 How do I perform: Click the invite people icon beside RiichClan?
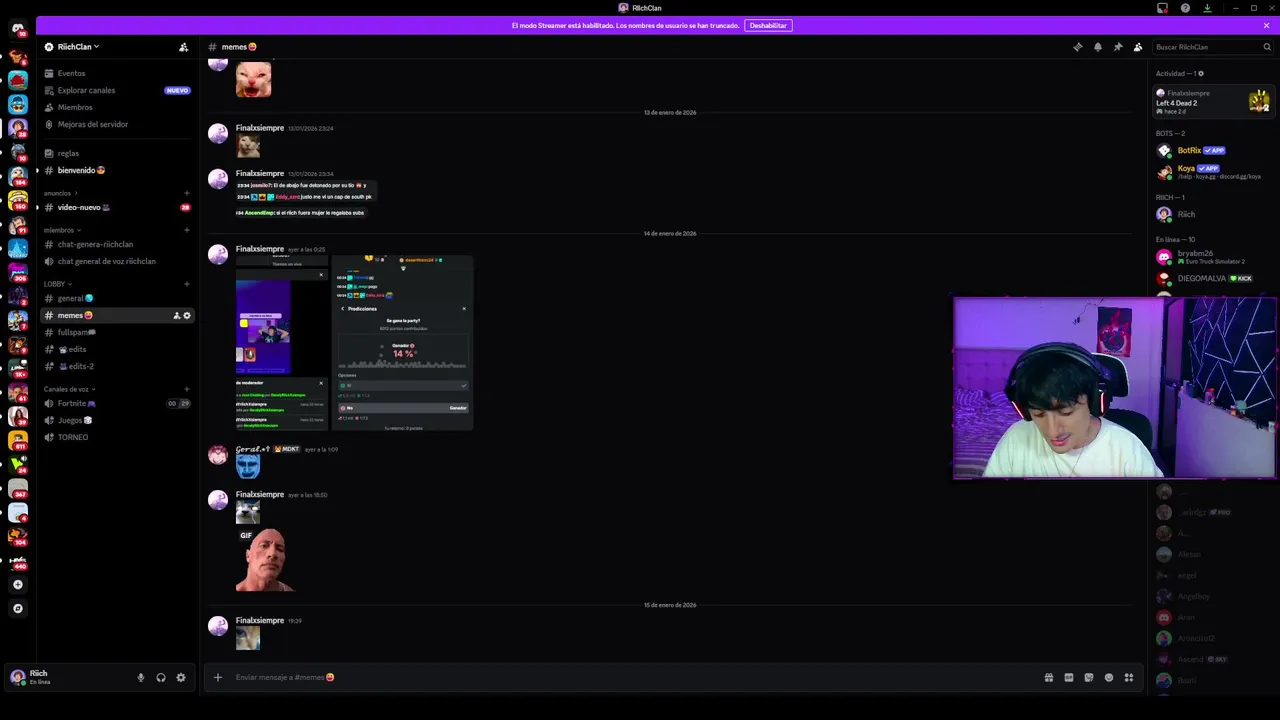(183, 47)
